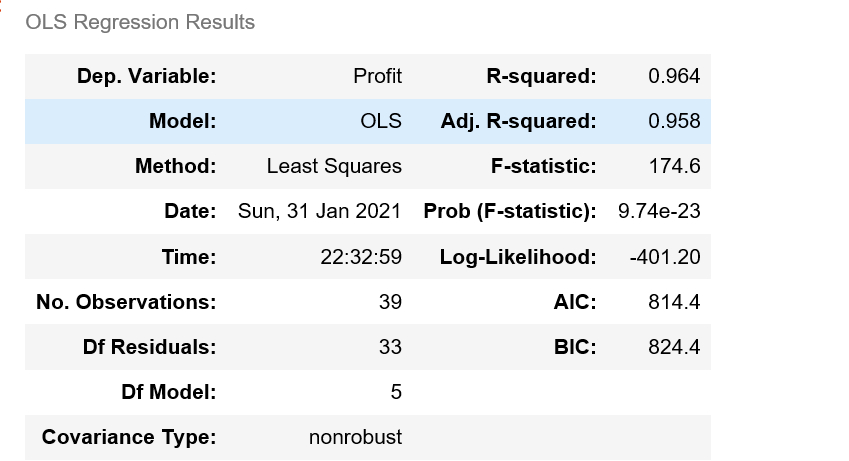Select the Log-Likelihood value -401.20
Image resolution: width=849 pixels, height=461 pixels.
point(665,257)
